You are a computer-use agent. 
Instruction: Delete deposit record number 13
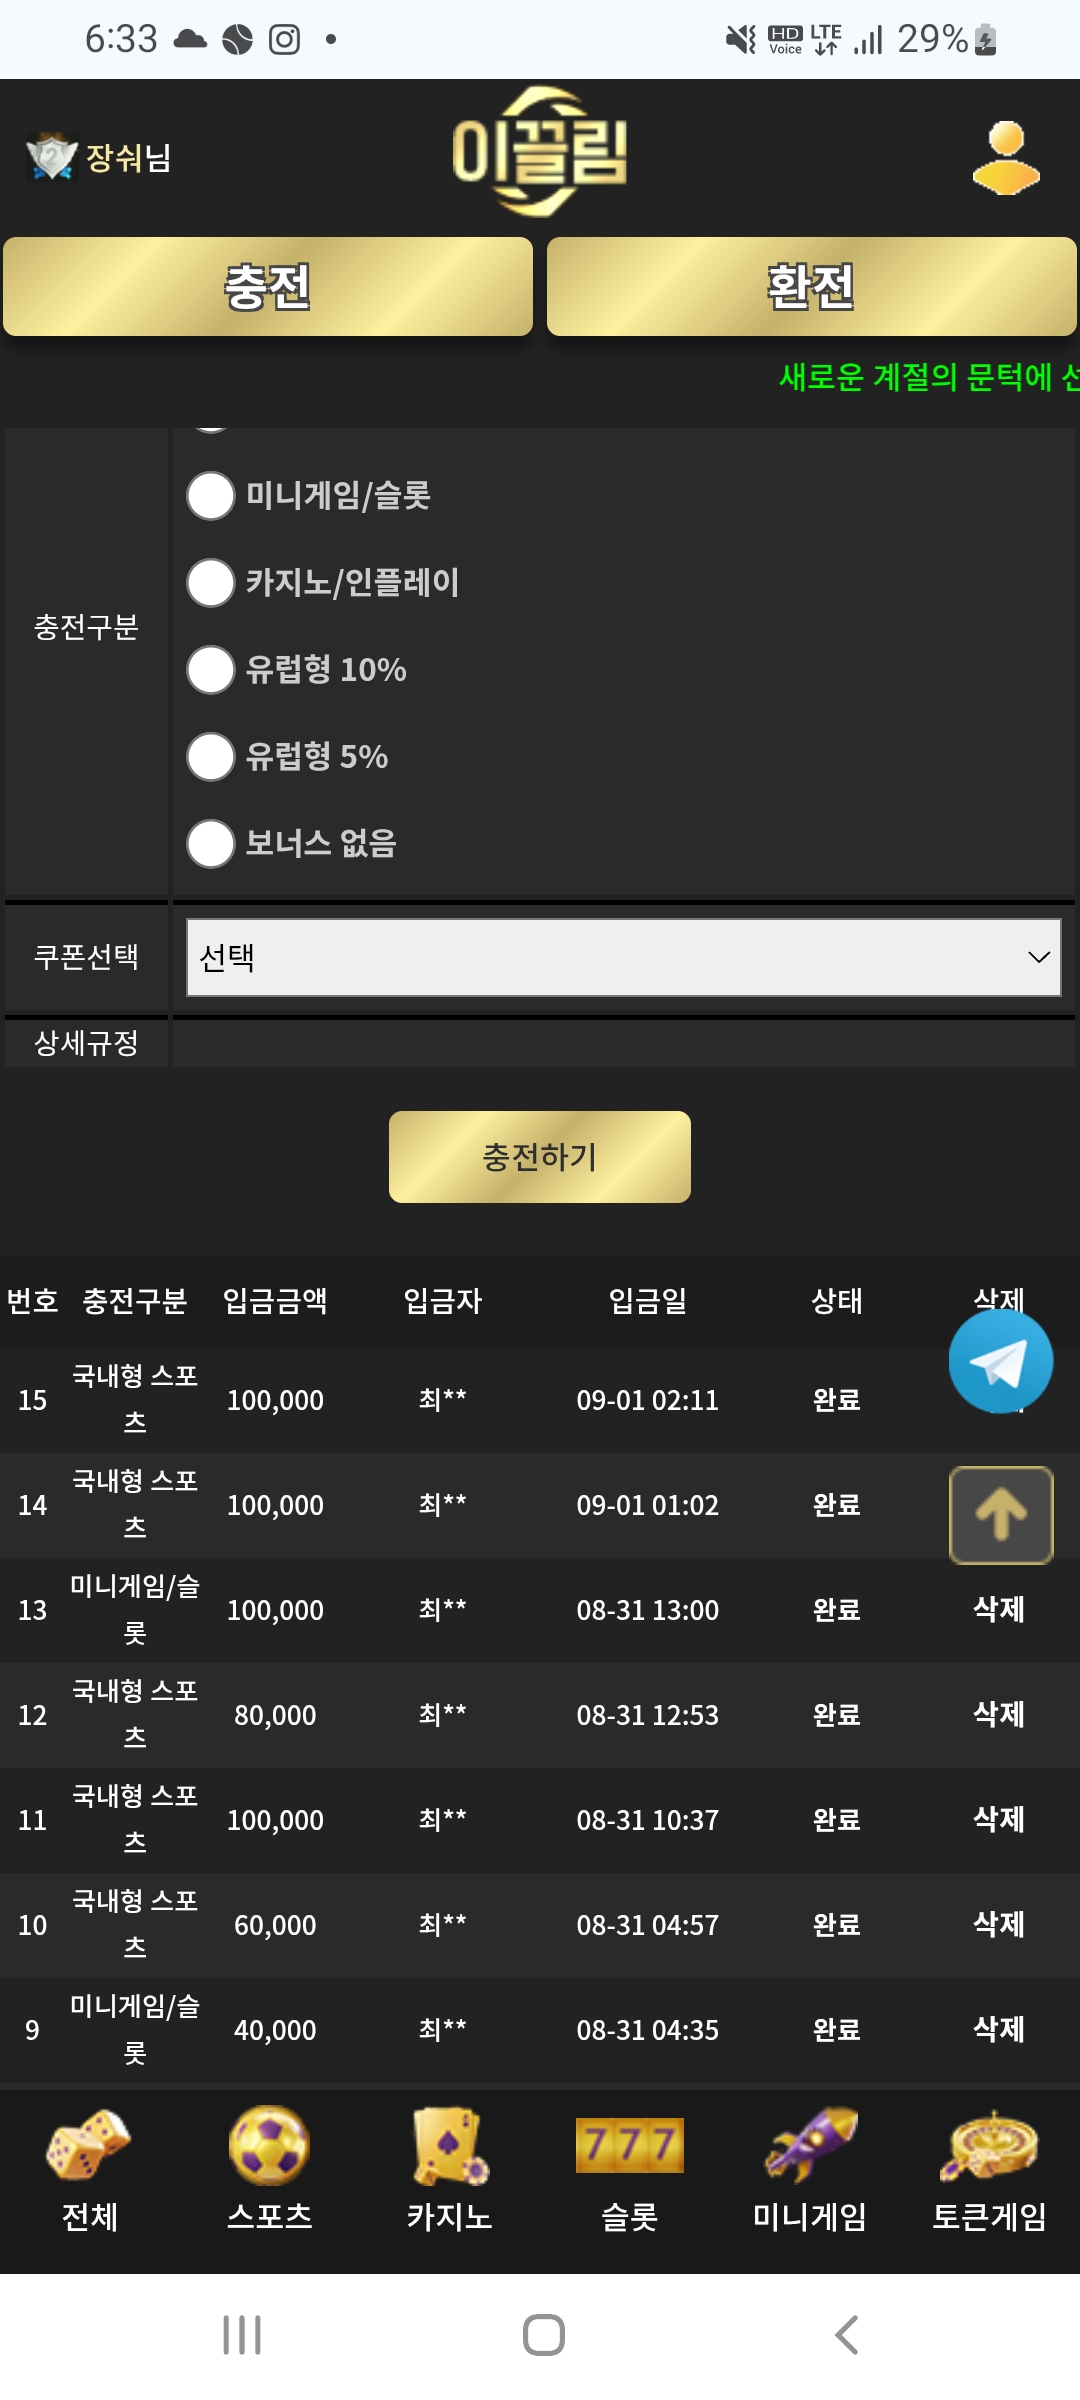coord(998,1609)
